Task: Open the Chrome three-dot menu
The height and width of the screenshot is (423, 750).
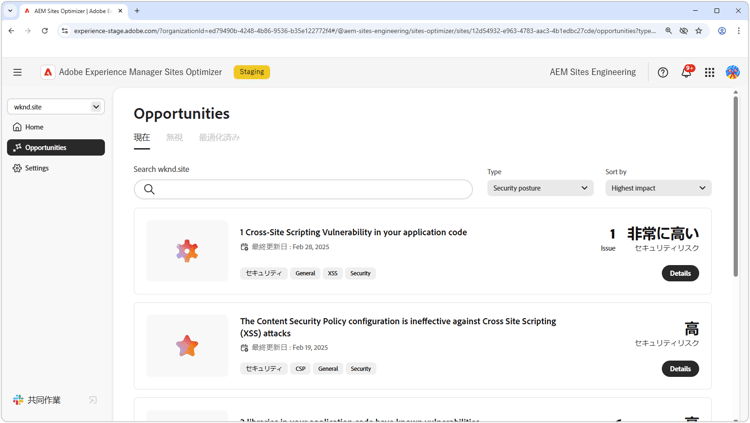Action: pyautogui.click(x=739, y=31)
